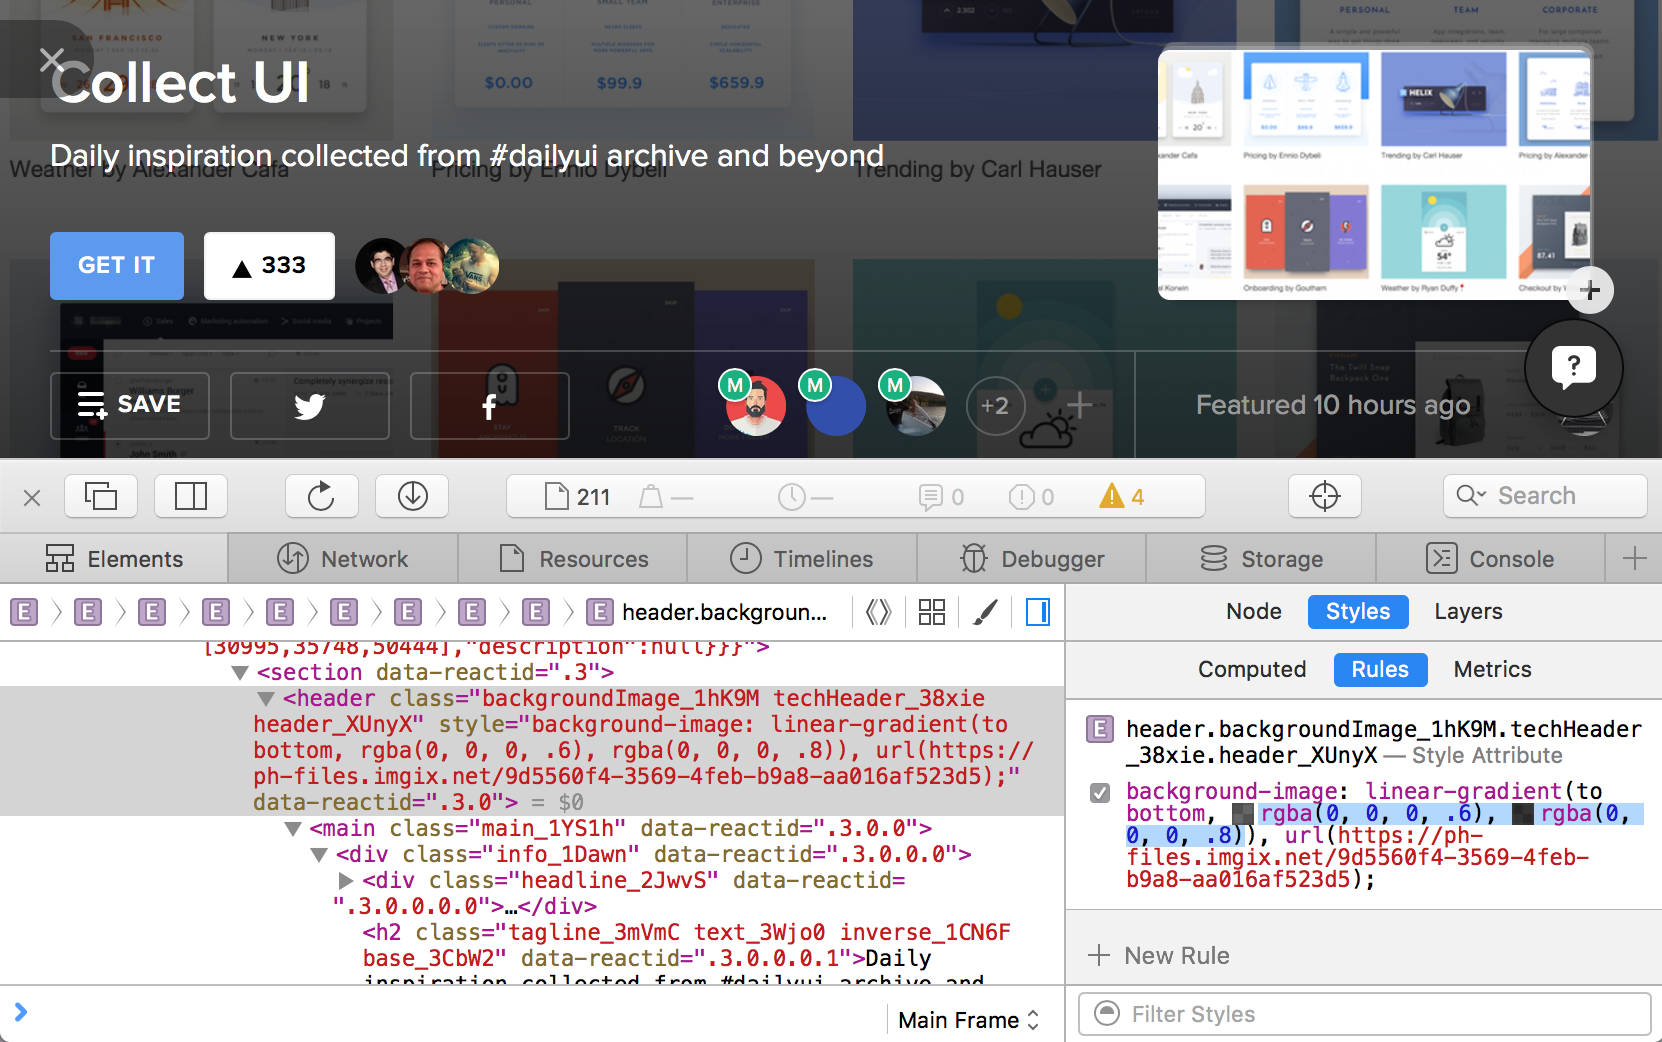Click the console prompt chevron

[21, 1012]
